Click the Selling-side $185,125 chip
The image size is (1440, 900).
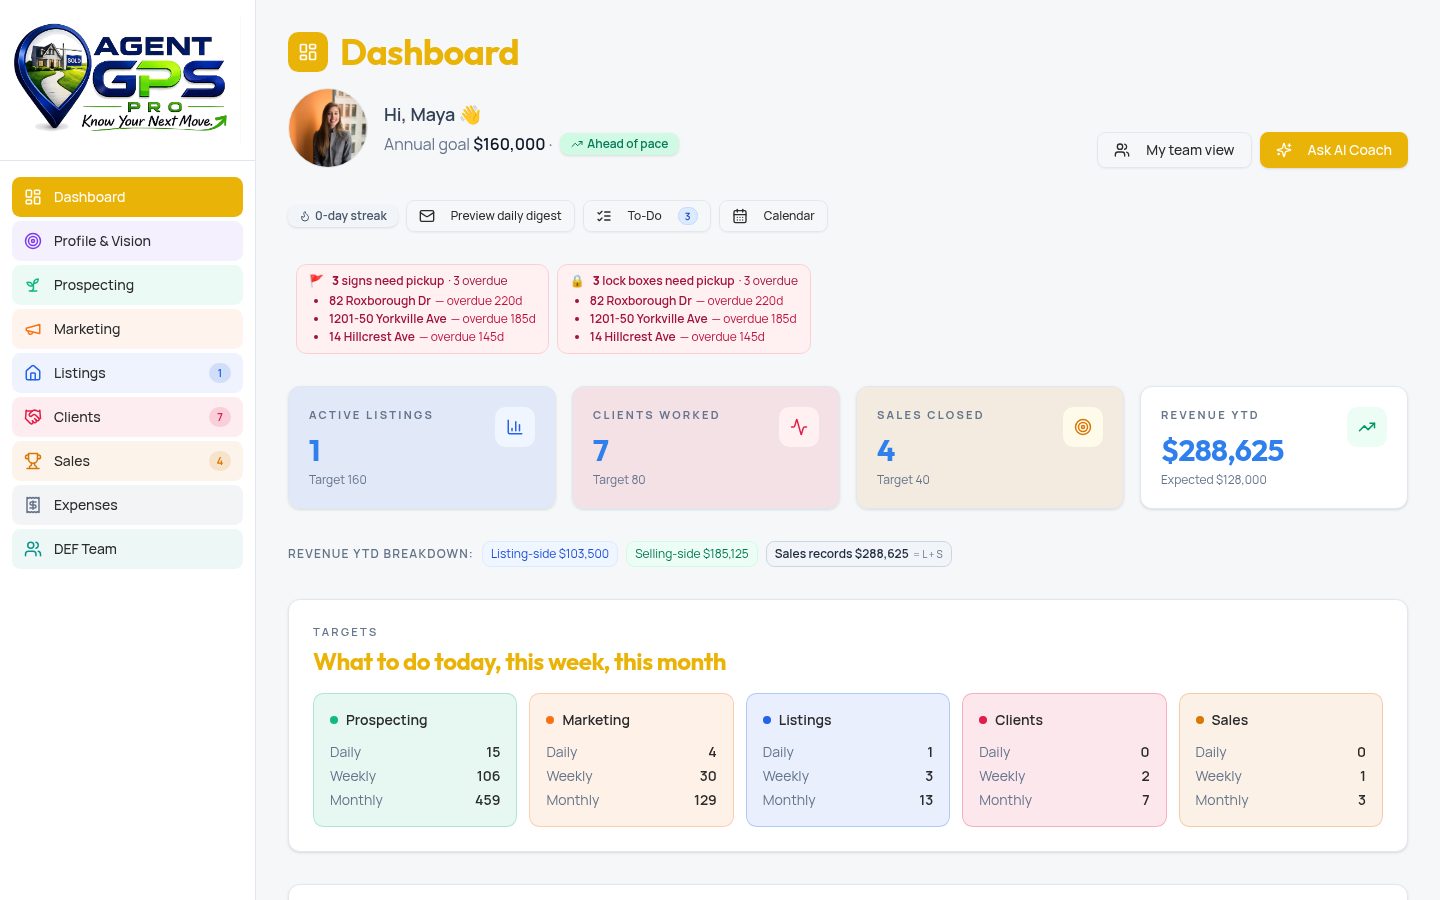coord(692,554)
